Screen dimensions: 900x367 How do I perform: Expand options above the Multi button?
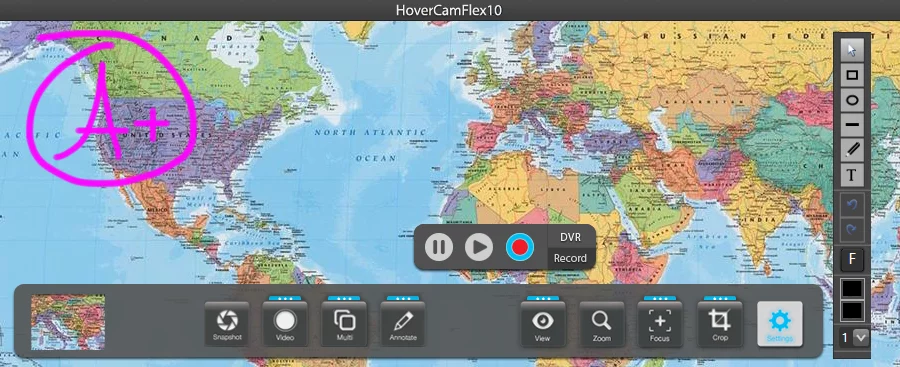click(x=344, y=299)
